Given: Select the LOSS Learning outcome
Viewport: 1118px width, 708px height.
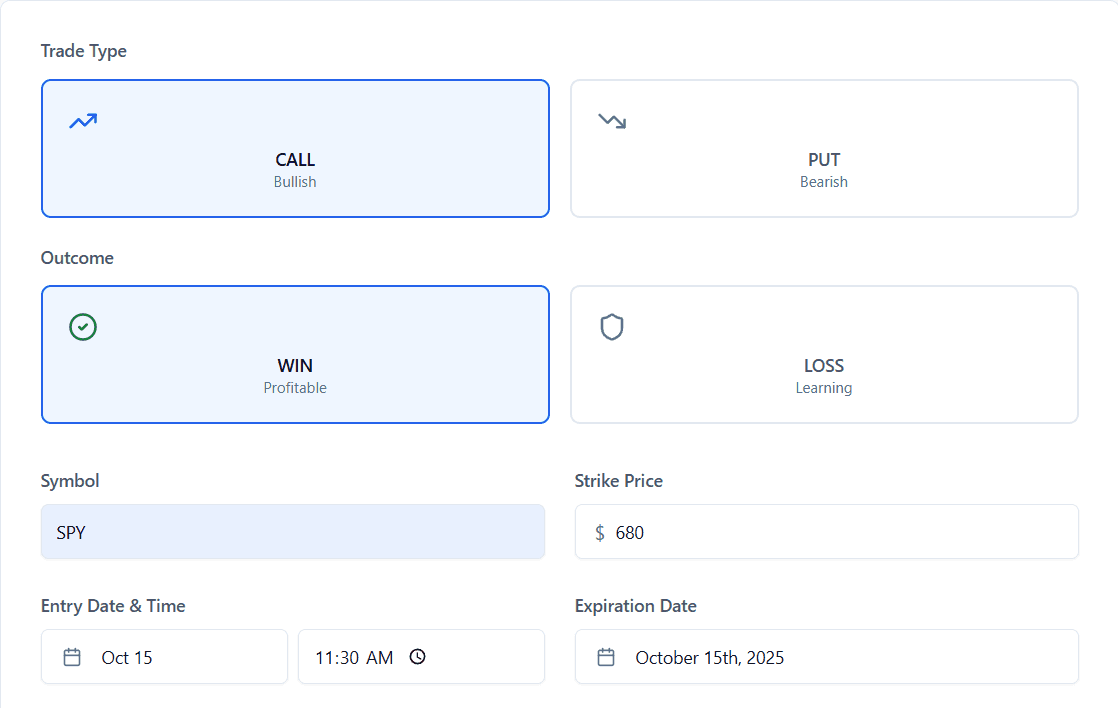Looking at the screenshot, I should [823, 354].
